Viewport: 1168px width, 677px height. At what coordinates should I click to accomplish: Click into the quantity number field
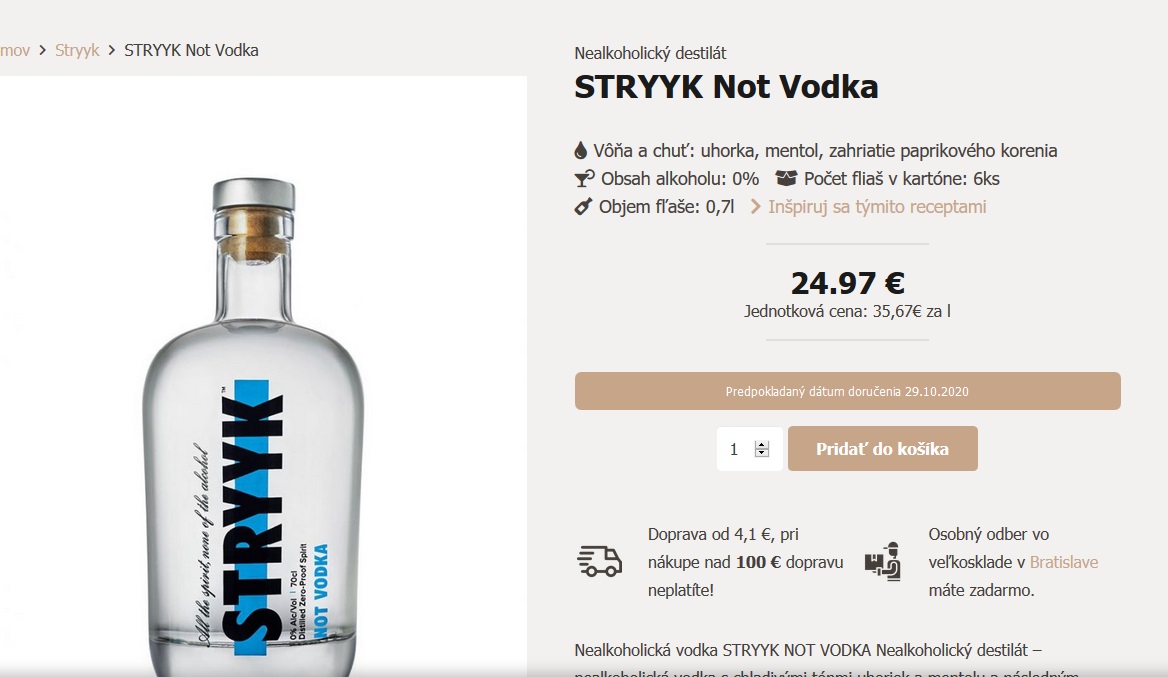click(x=735, y=450)
